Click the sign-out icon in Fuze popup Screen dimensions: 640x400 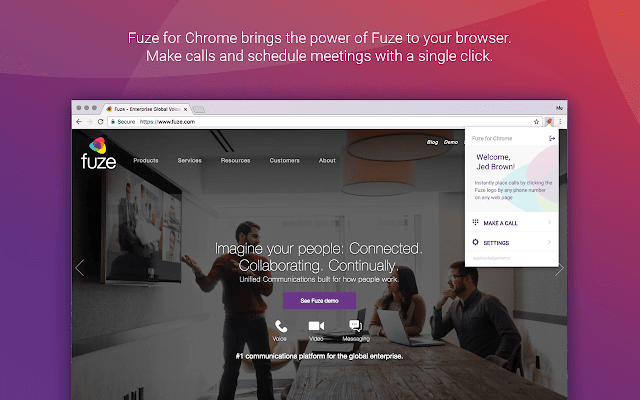click(x=552, y=138)
